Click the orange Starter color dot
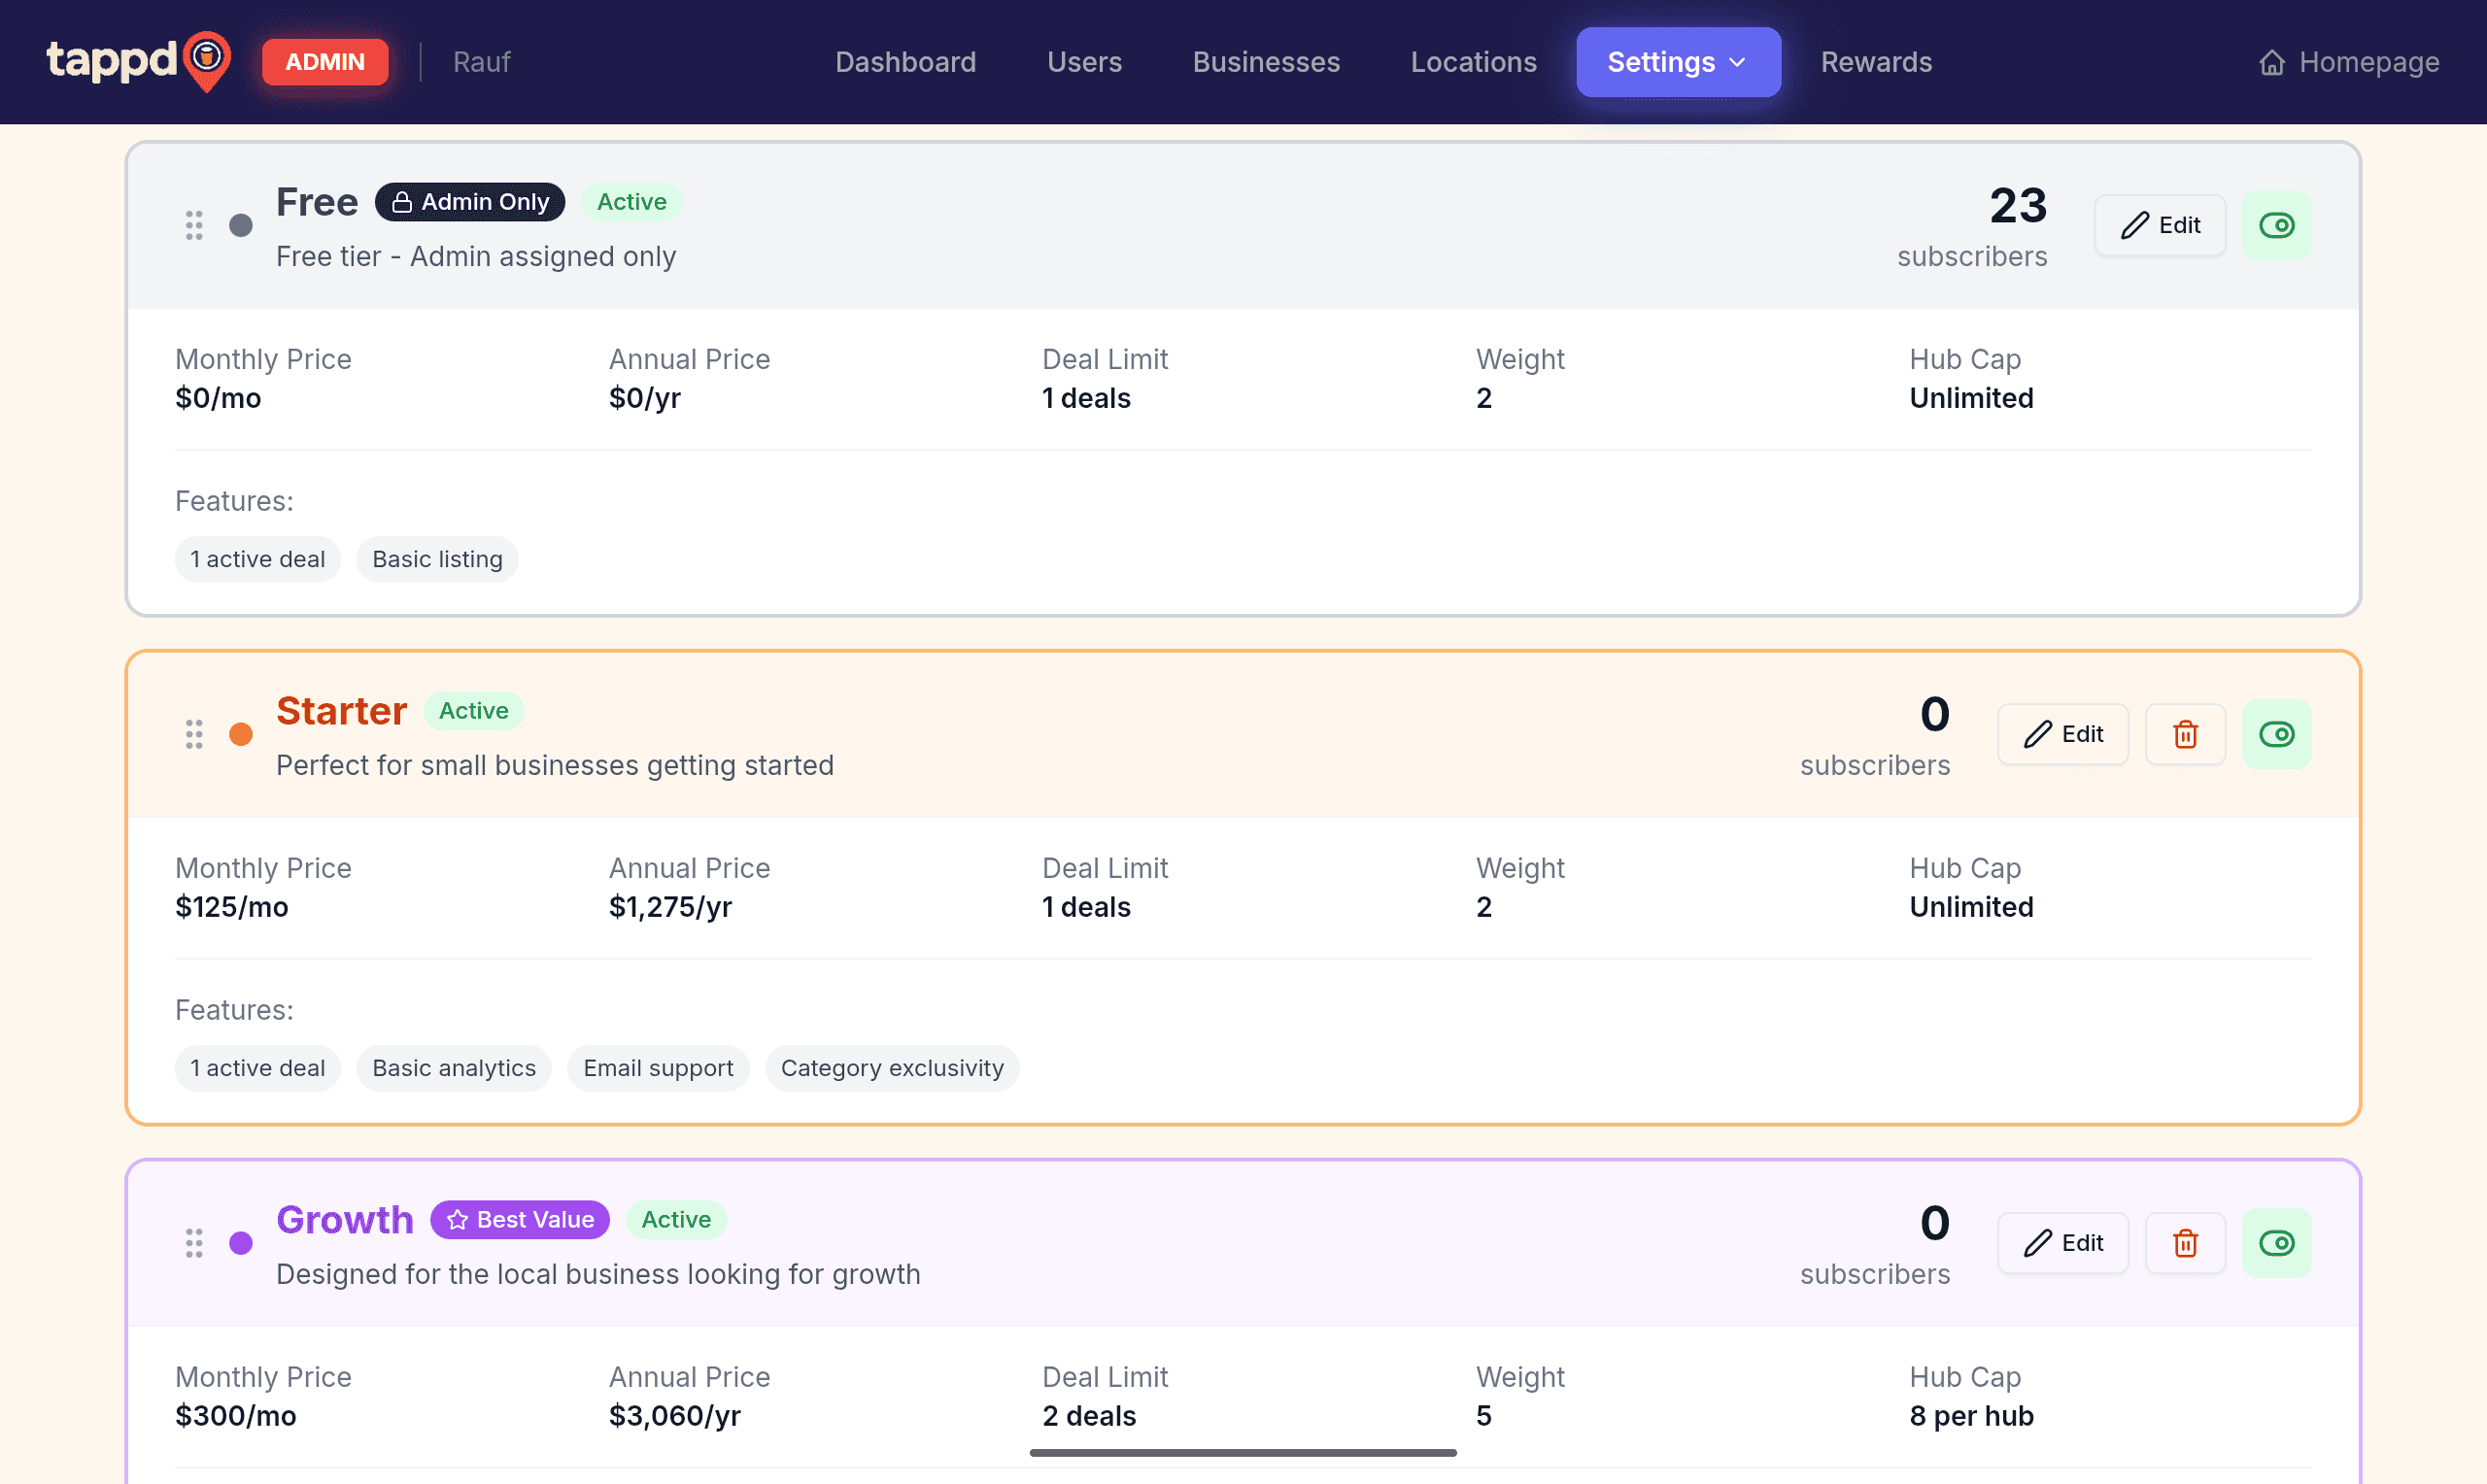The image size is (2487, 1484). 241,734
